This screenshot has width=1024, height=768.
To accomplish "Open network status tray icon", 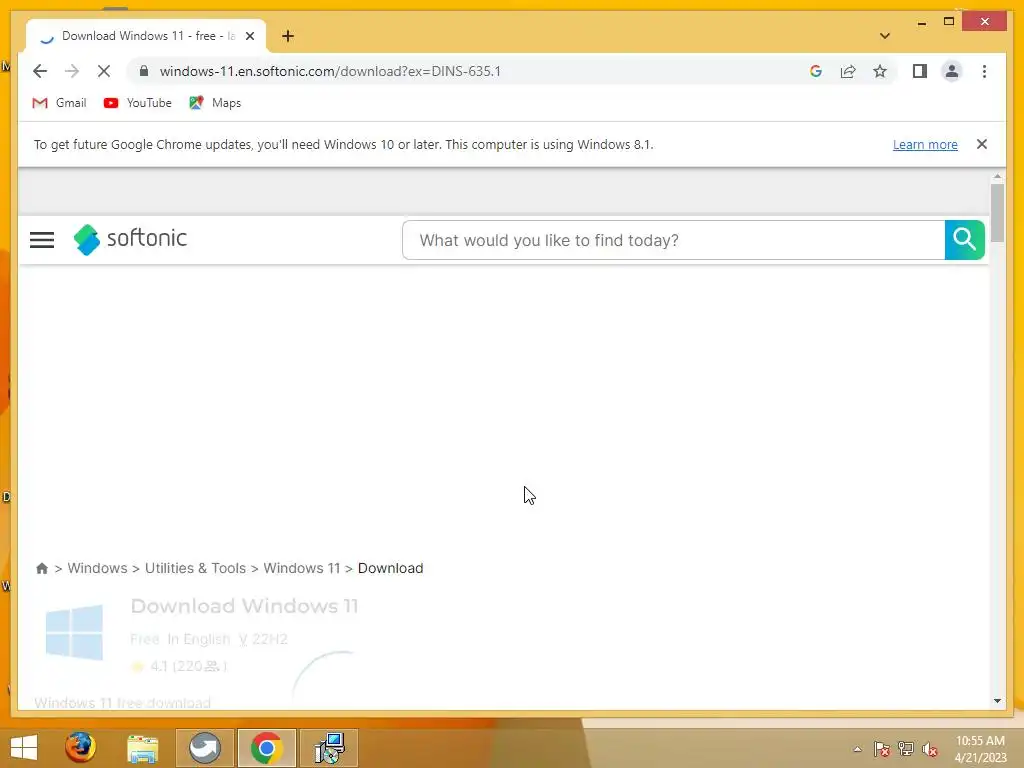I will pos(906,749).
